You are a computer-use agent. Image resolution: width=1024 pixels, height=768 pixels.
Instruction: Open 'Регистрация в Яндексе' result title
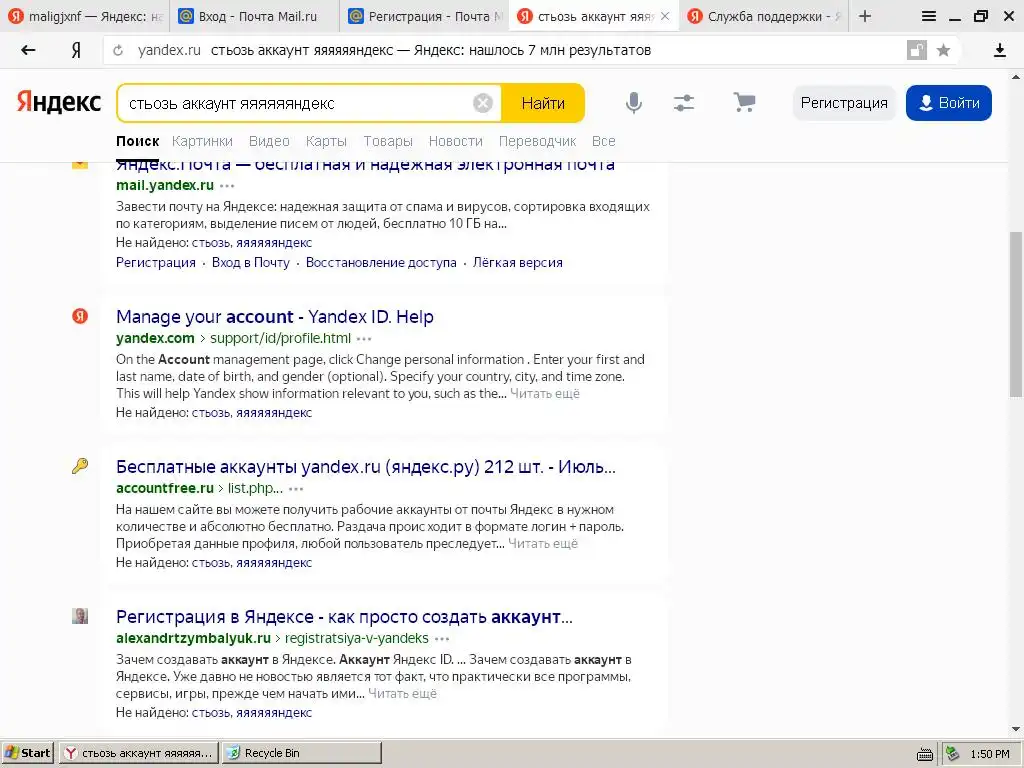point(344,617)
